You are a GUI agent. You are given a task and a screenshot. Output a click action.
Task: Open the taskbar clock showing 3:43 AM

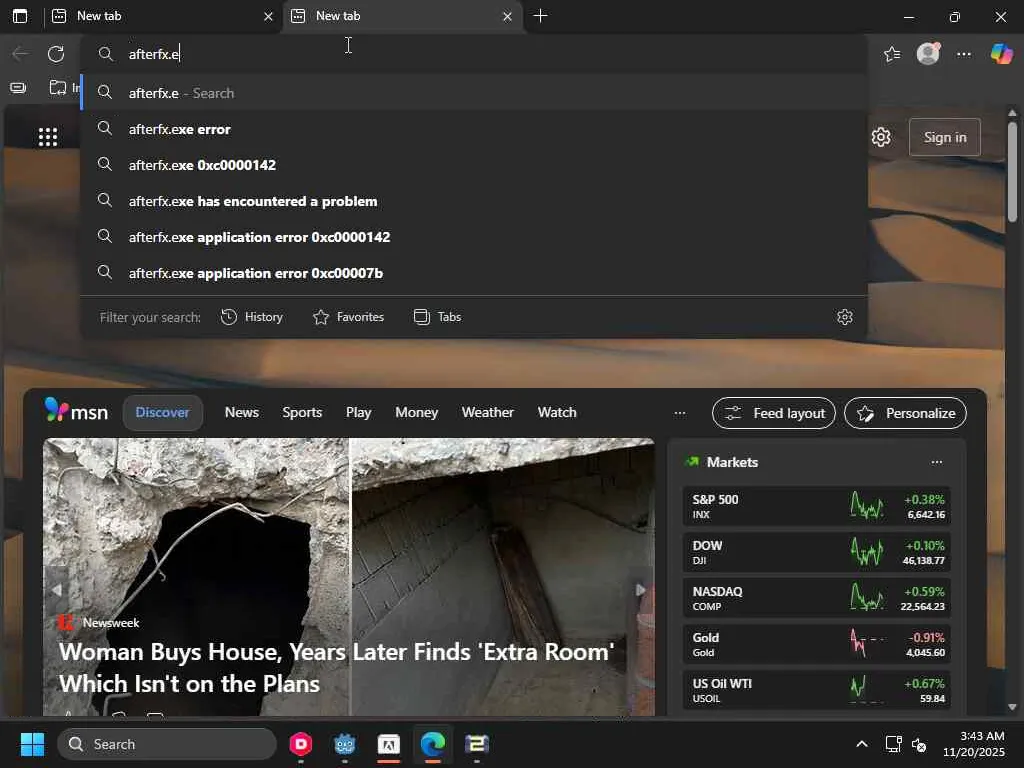pos(973,744)
